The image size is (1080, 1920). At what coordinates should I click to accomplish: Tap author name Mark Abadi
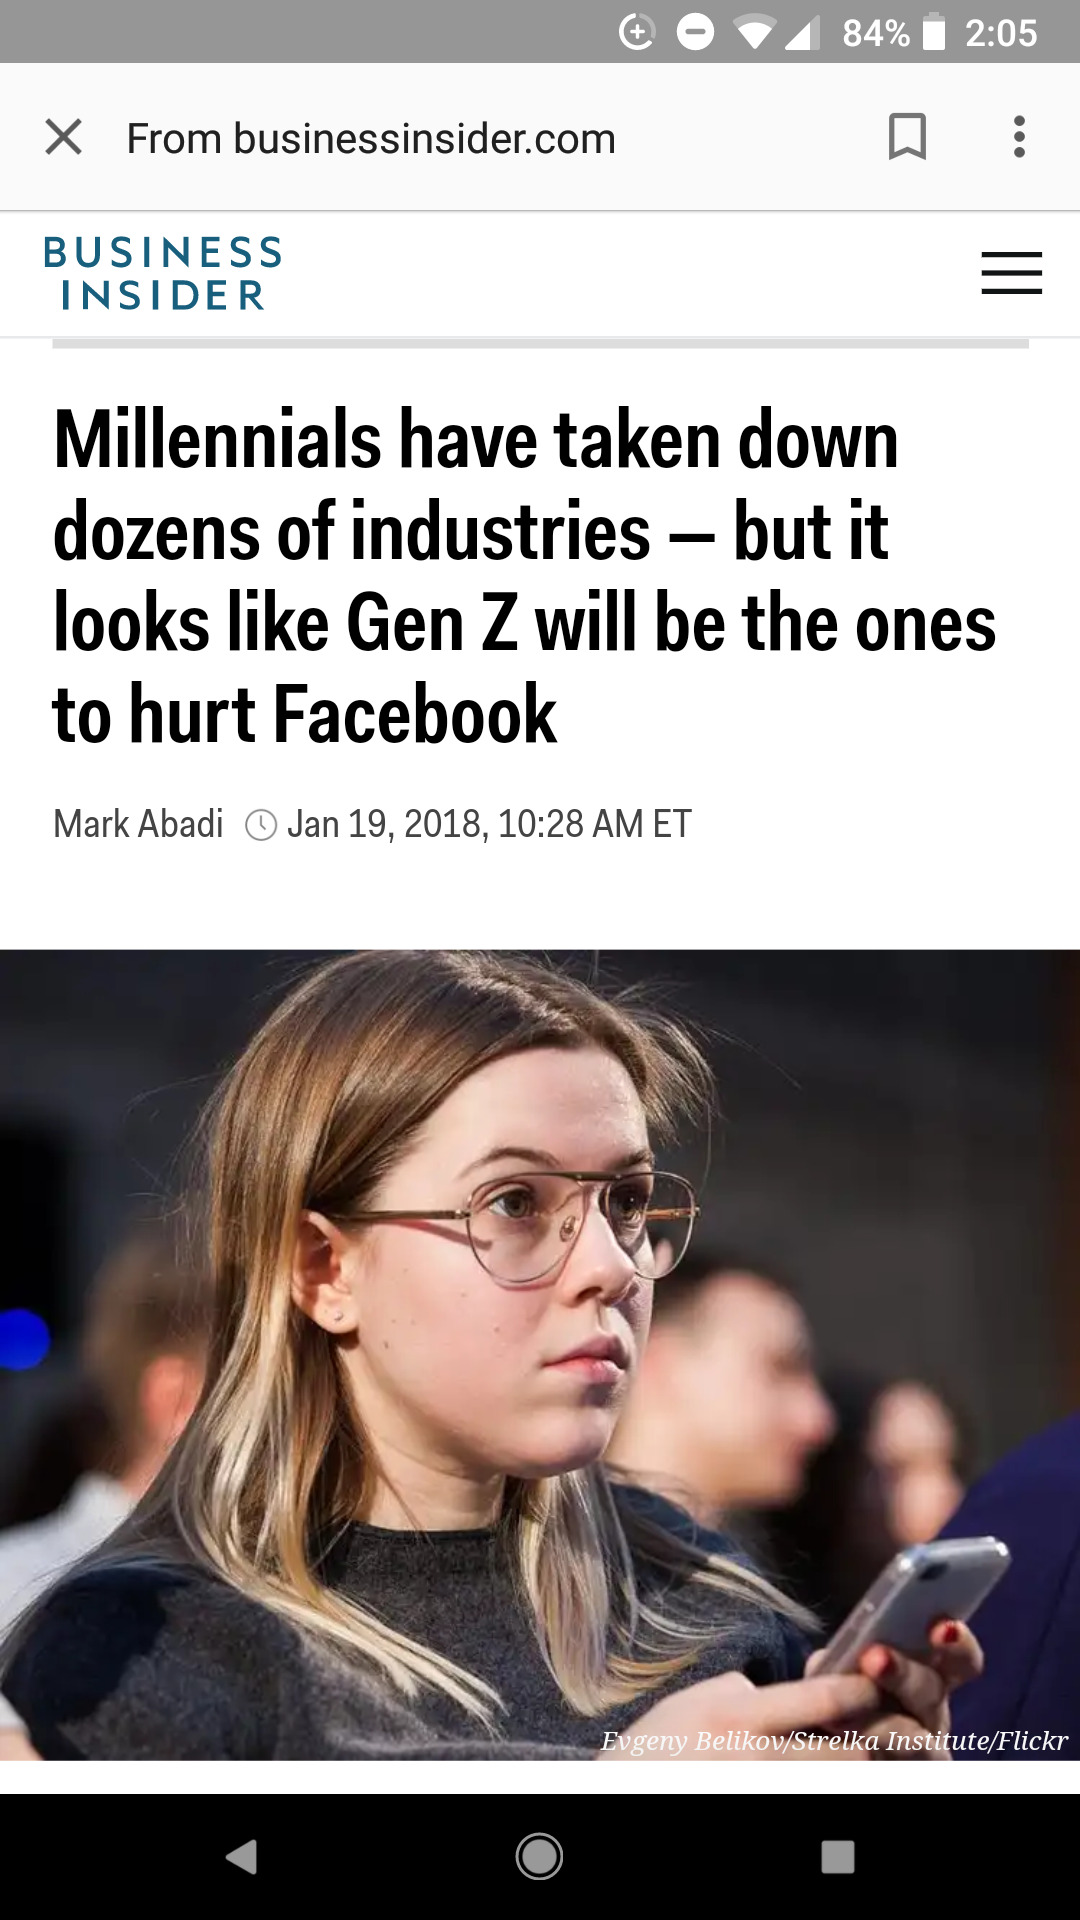point(138,824)
